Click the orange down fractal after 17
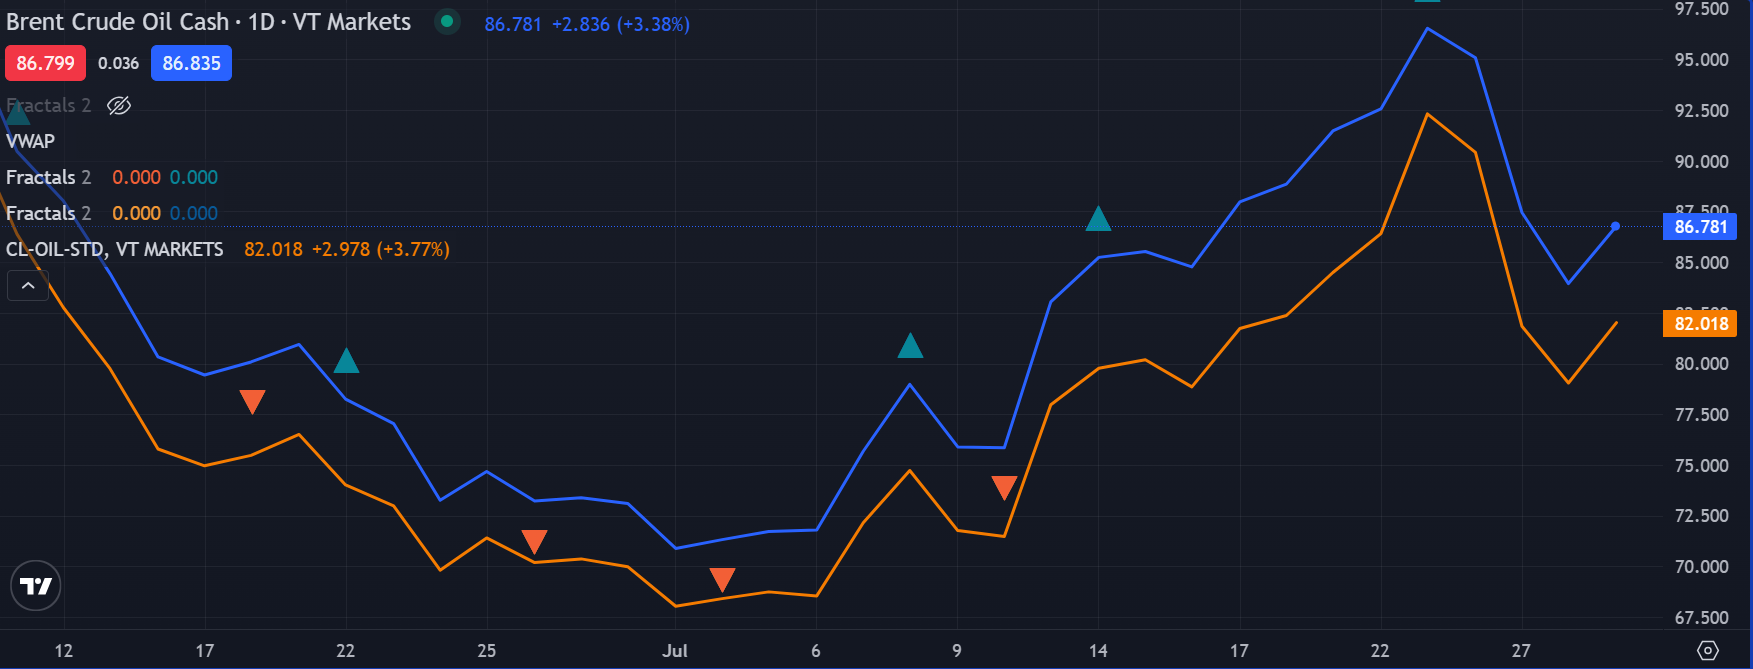This screenshot has height=669, width=1753. 252,402
